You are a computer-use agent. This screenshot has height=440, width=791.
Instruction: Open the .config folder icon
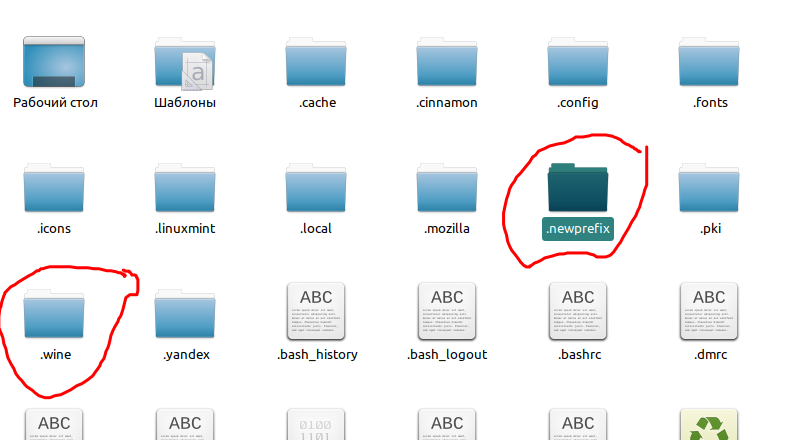click(x=578, y=62)
